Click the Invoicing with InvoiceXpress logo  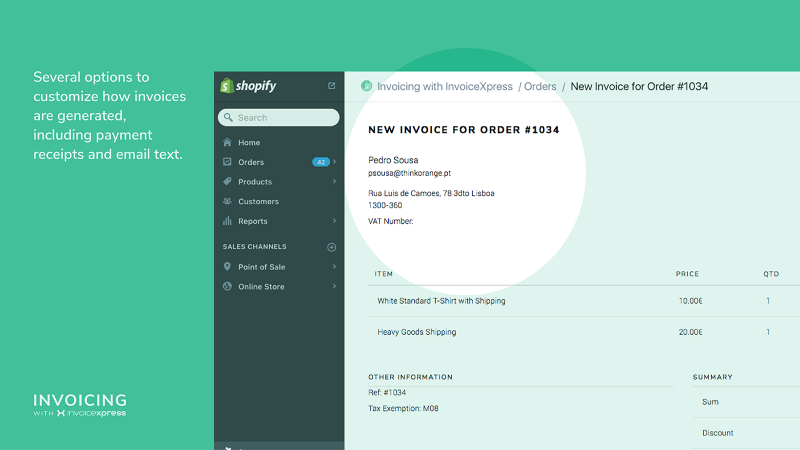point(80,405)
